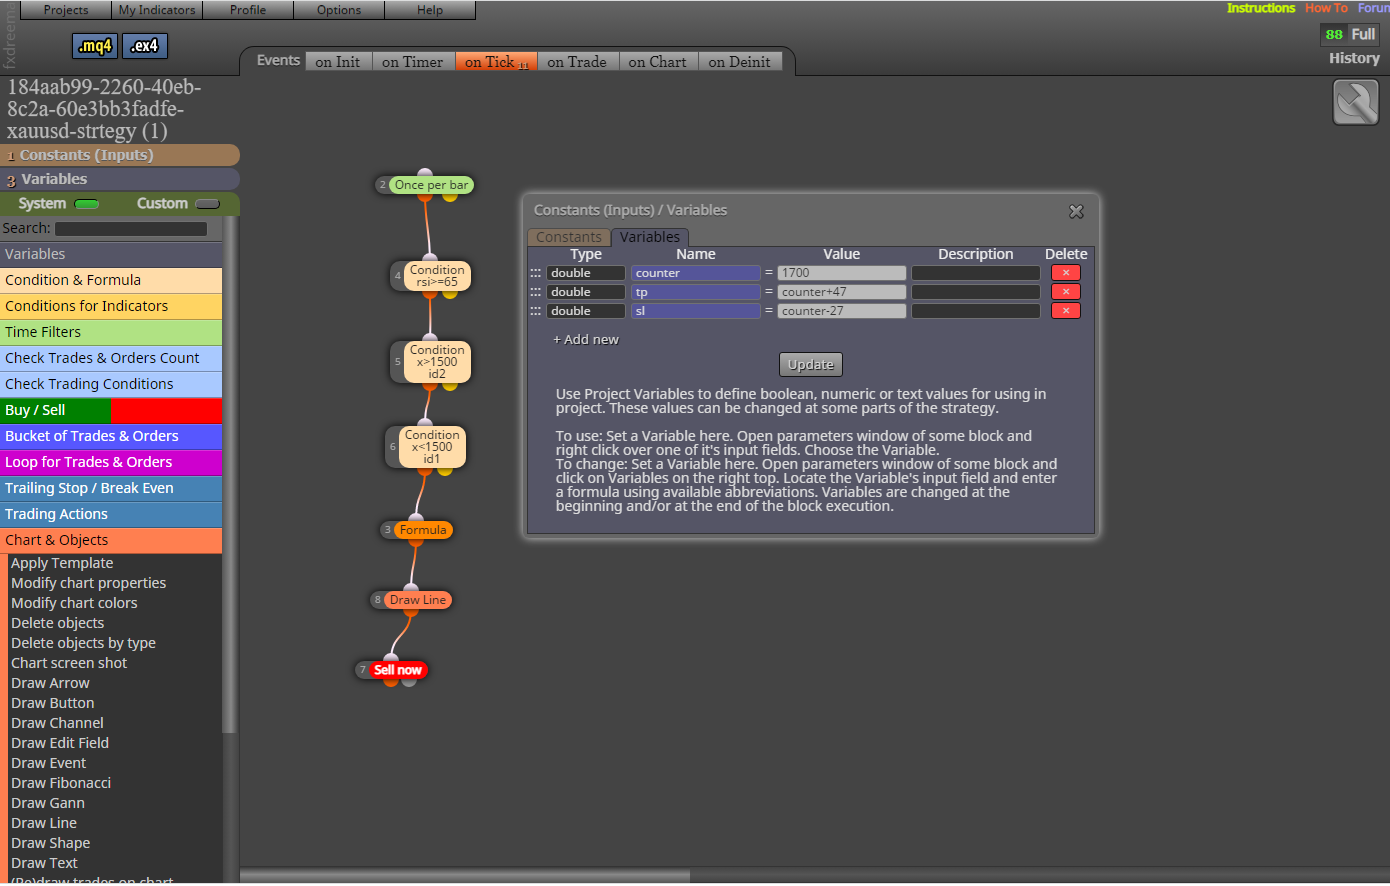The height and width of the screenshot is (886, 1390).
Task: Toggle the Custom blocks switch
Action: (x=207, y=204)
